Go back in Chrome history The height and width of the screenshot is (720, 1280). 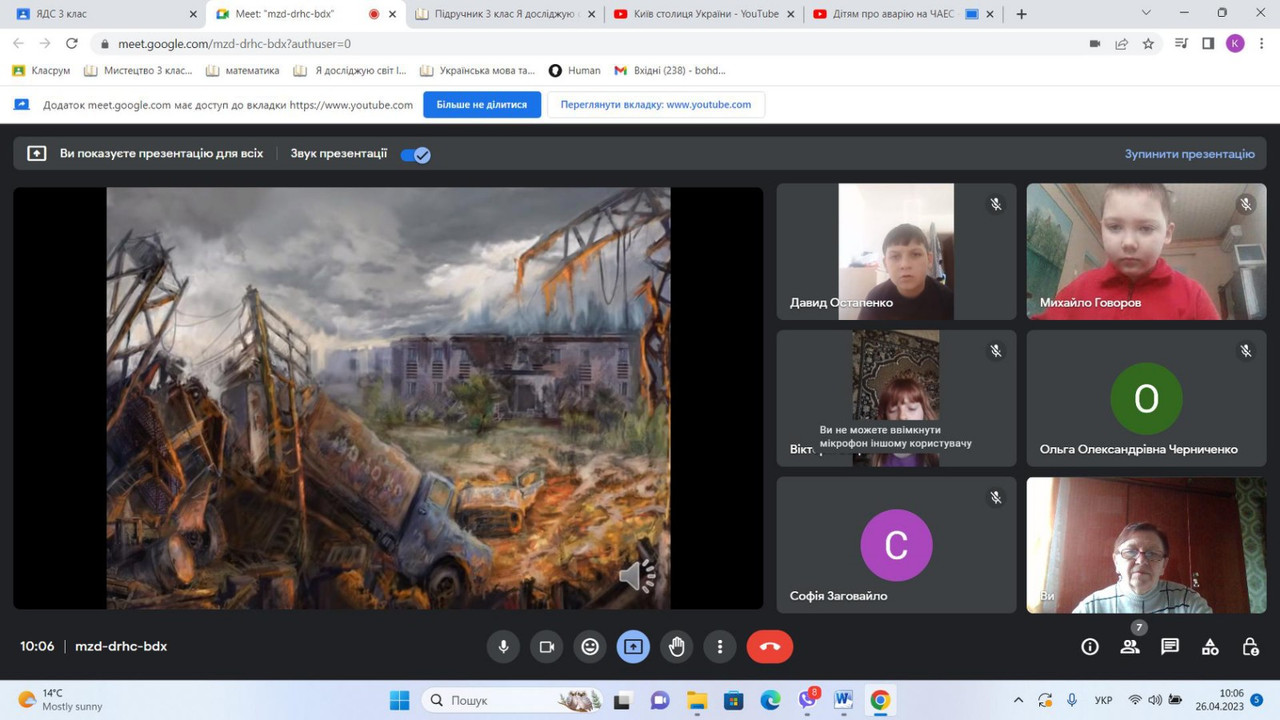click(18, 44)
